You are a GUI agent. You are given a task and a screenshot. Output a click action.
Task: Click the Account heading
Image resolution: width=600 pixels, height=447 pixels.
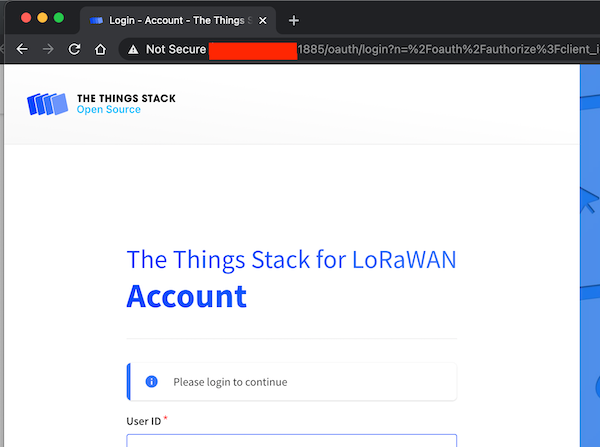pyautogui.click(x=187, y=296)
